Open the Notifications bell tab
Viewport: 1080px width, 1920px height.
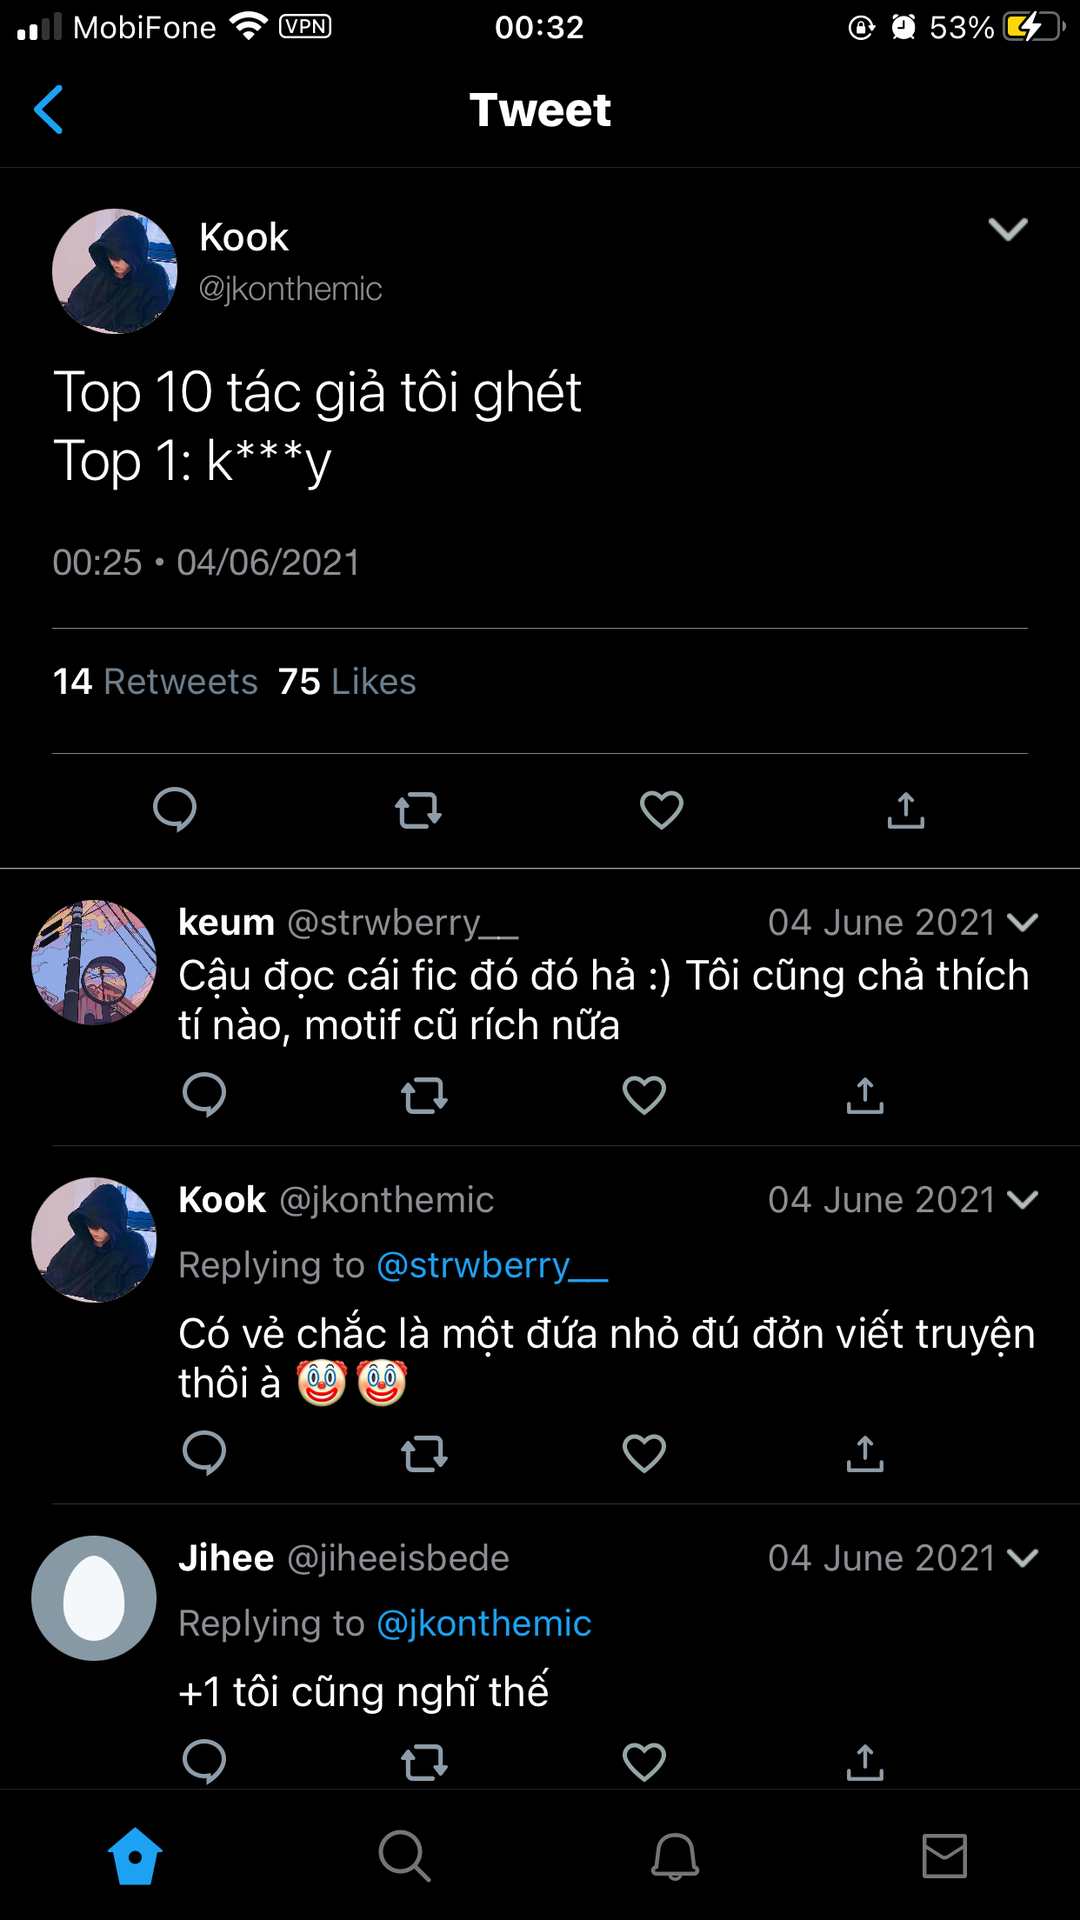[675, 1857]
